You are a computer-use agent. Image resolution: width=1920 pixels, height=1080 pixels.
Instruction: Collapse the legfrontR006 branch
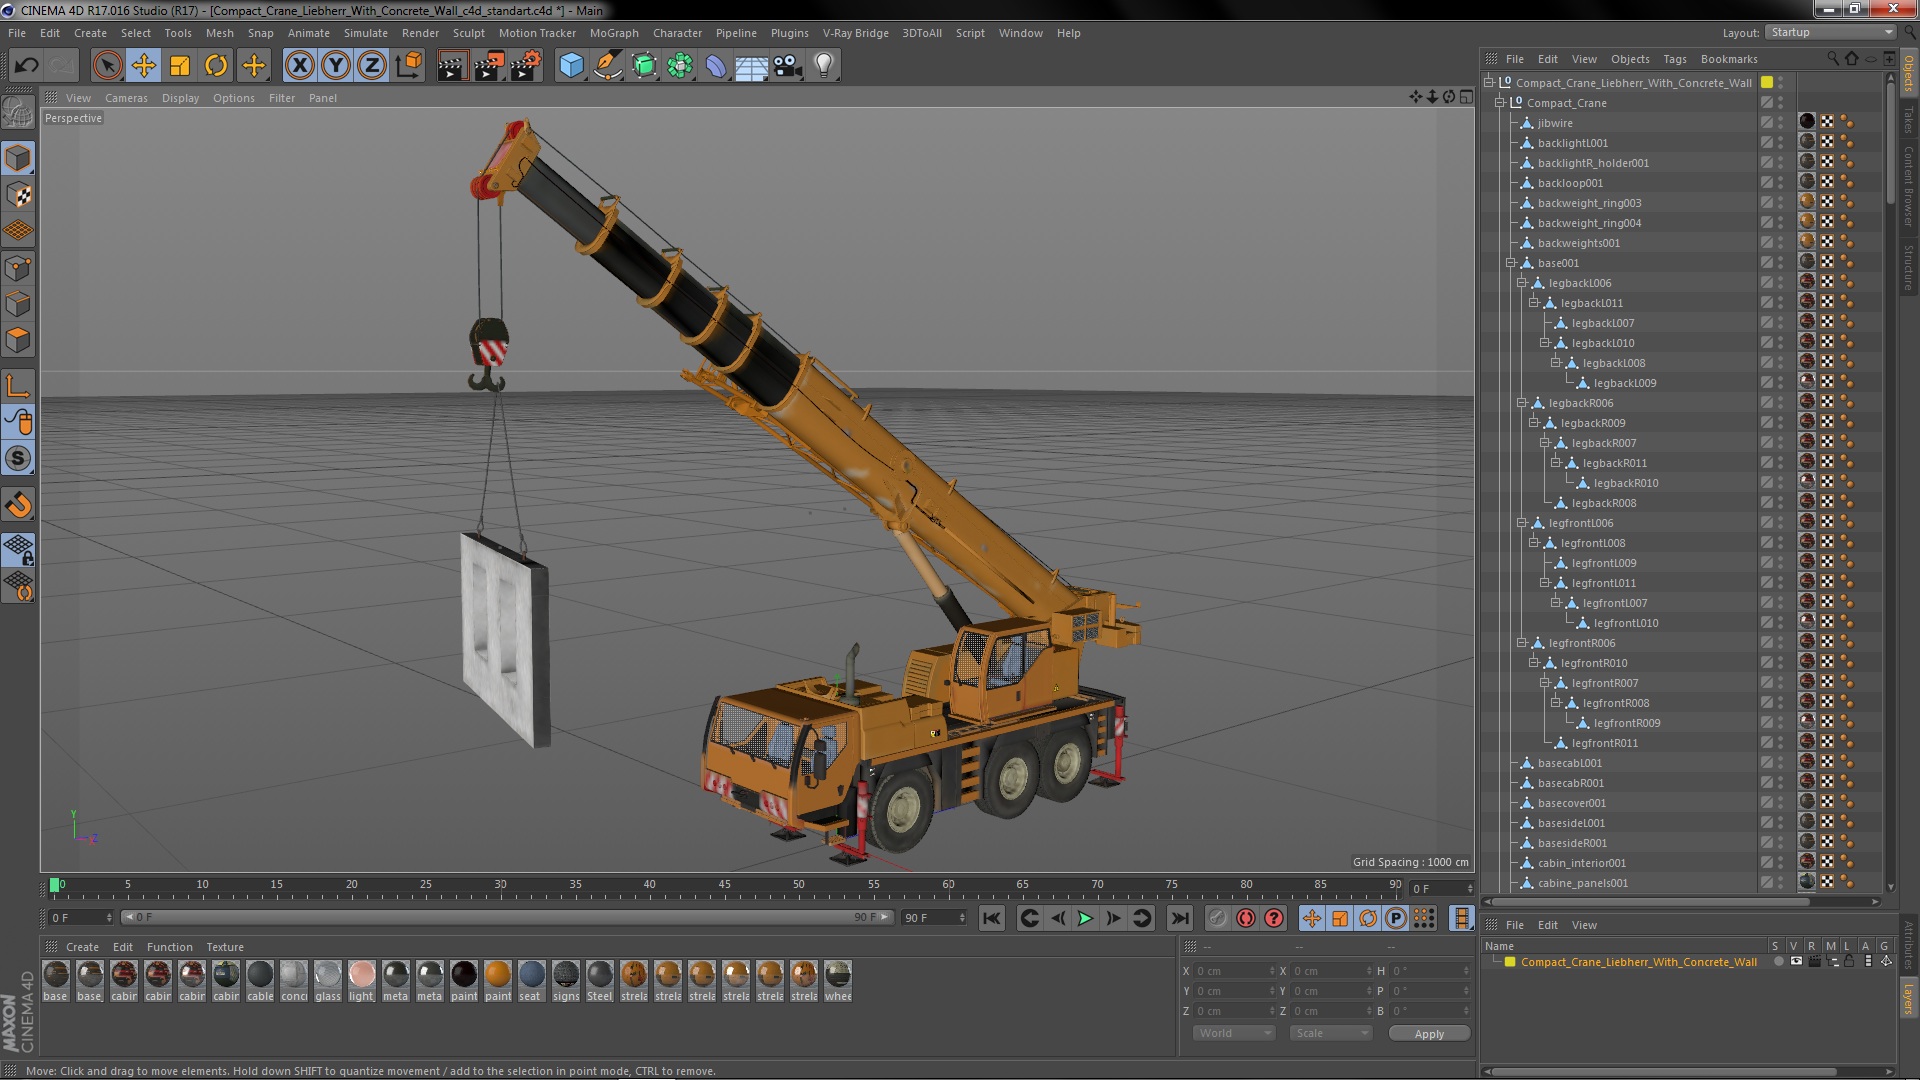coord(1522,643)
